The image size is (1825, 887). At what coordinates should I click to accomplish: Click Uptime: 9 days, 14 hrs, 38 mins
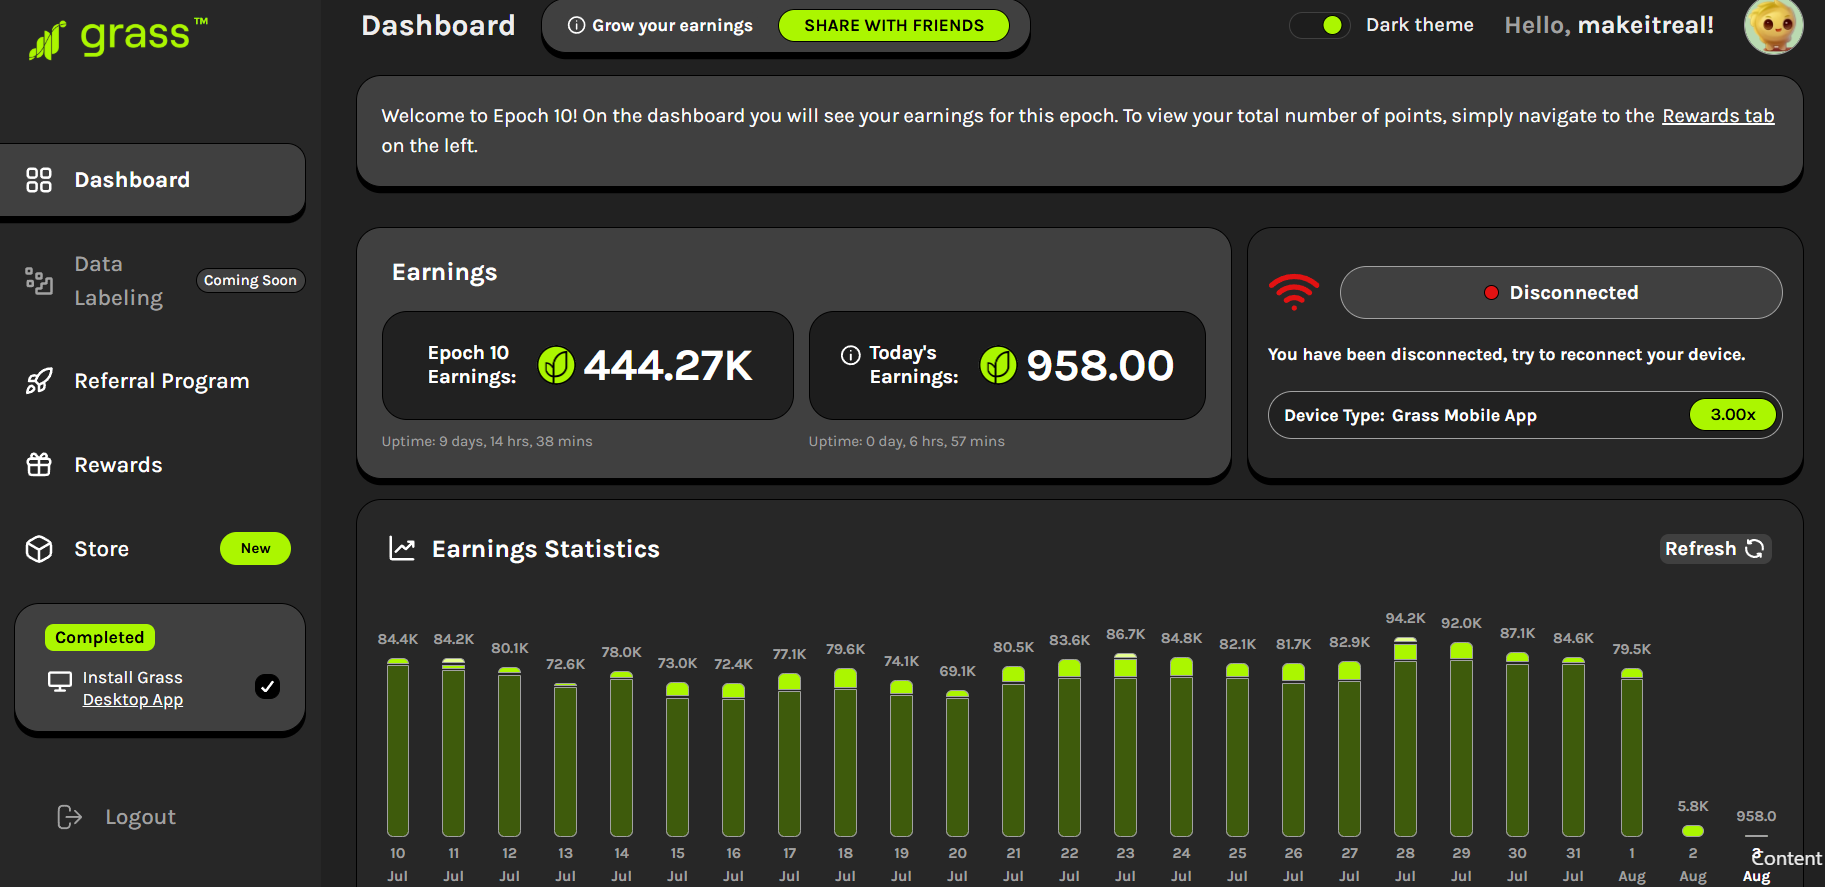tap(487, 441)
